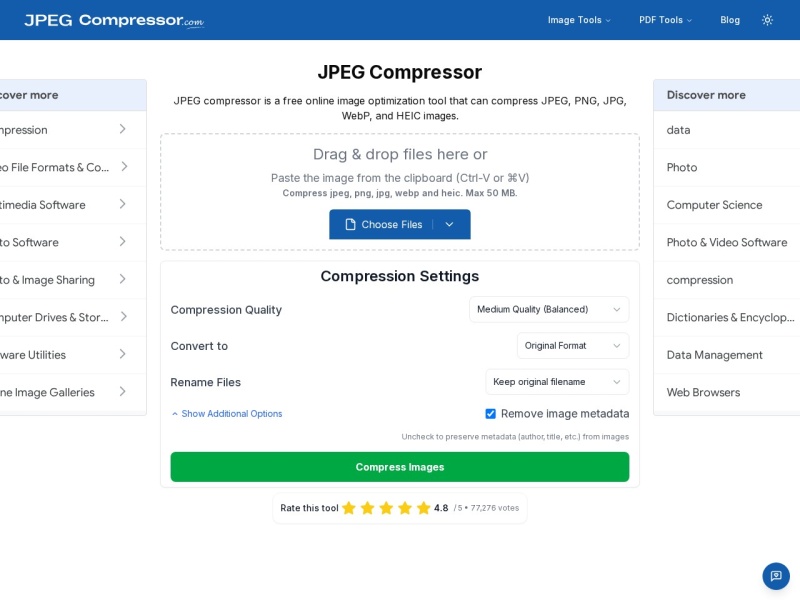
Task: Click the '77,276 votes' text
Action: point(494,508)
